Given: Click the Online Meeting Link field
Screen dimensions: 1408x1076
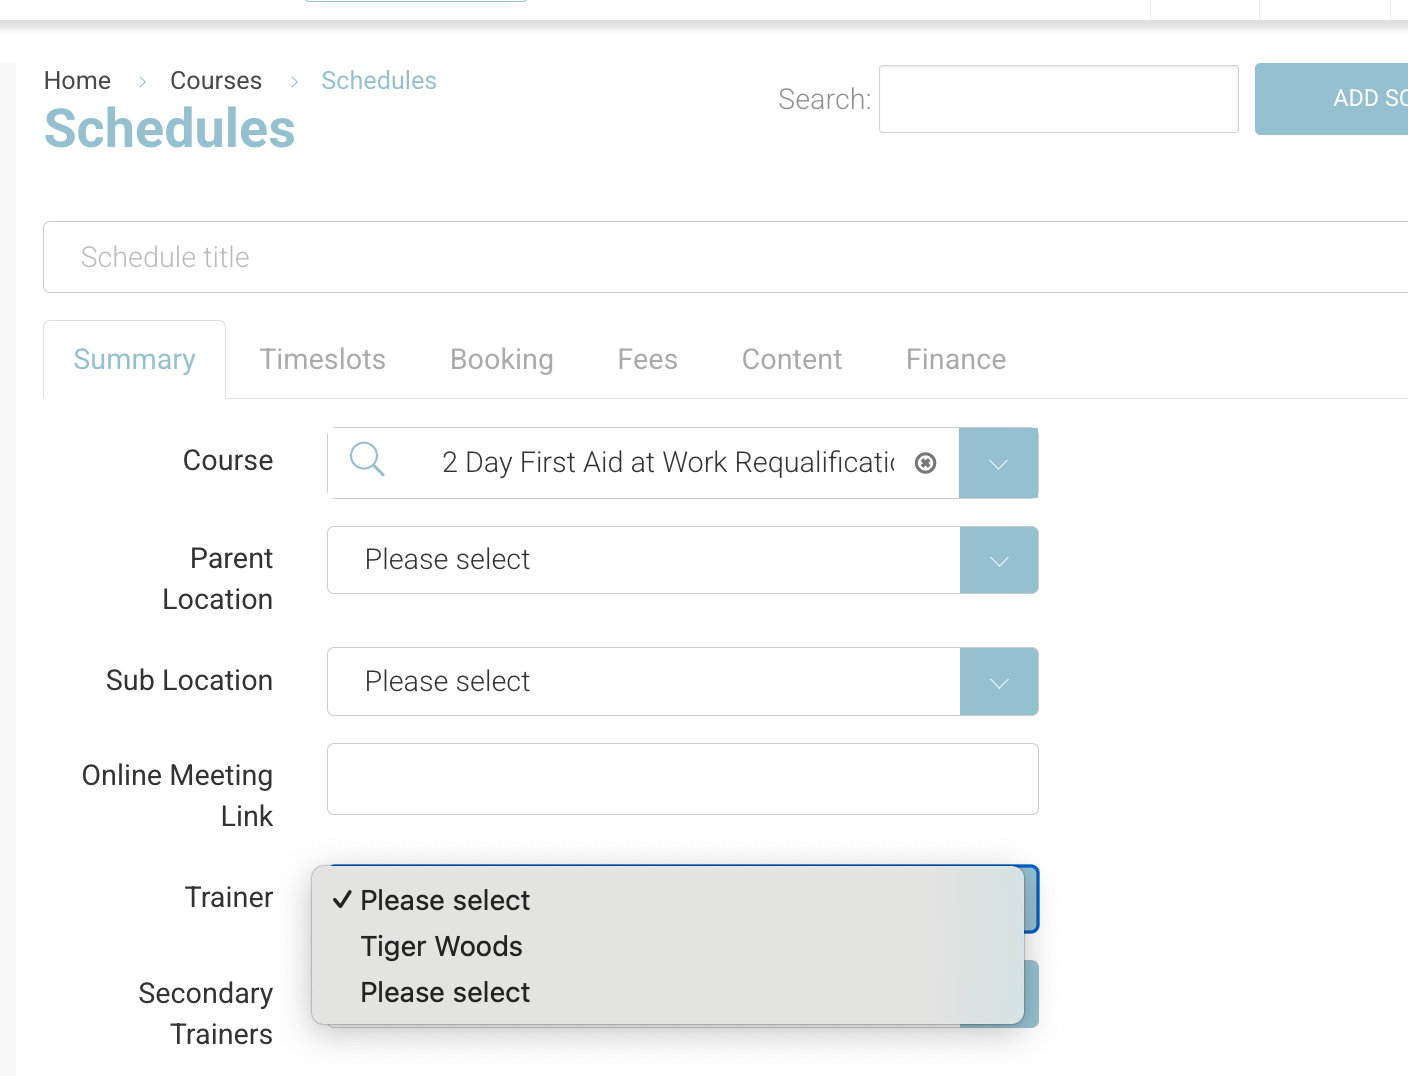Looking at the screenshot, I should point(683,779).
